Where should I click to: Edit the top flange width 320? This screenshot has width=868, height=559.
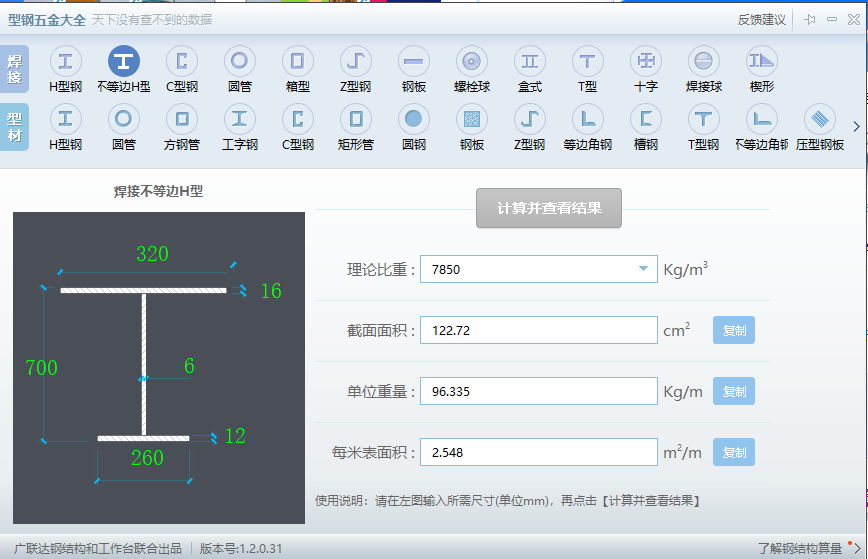click(152, 254)
